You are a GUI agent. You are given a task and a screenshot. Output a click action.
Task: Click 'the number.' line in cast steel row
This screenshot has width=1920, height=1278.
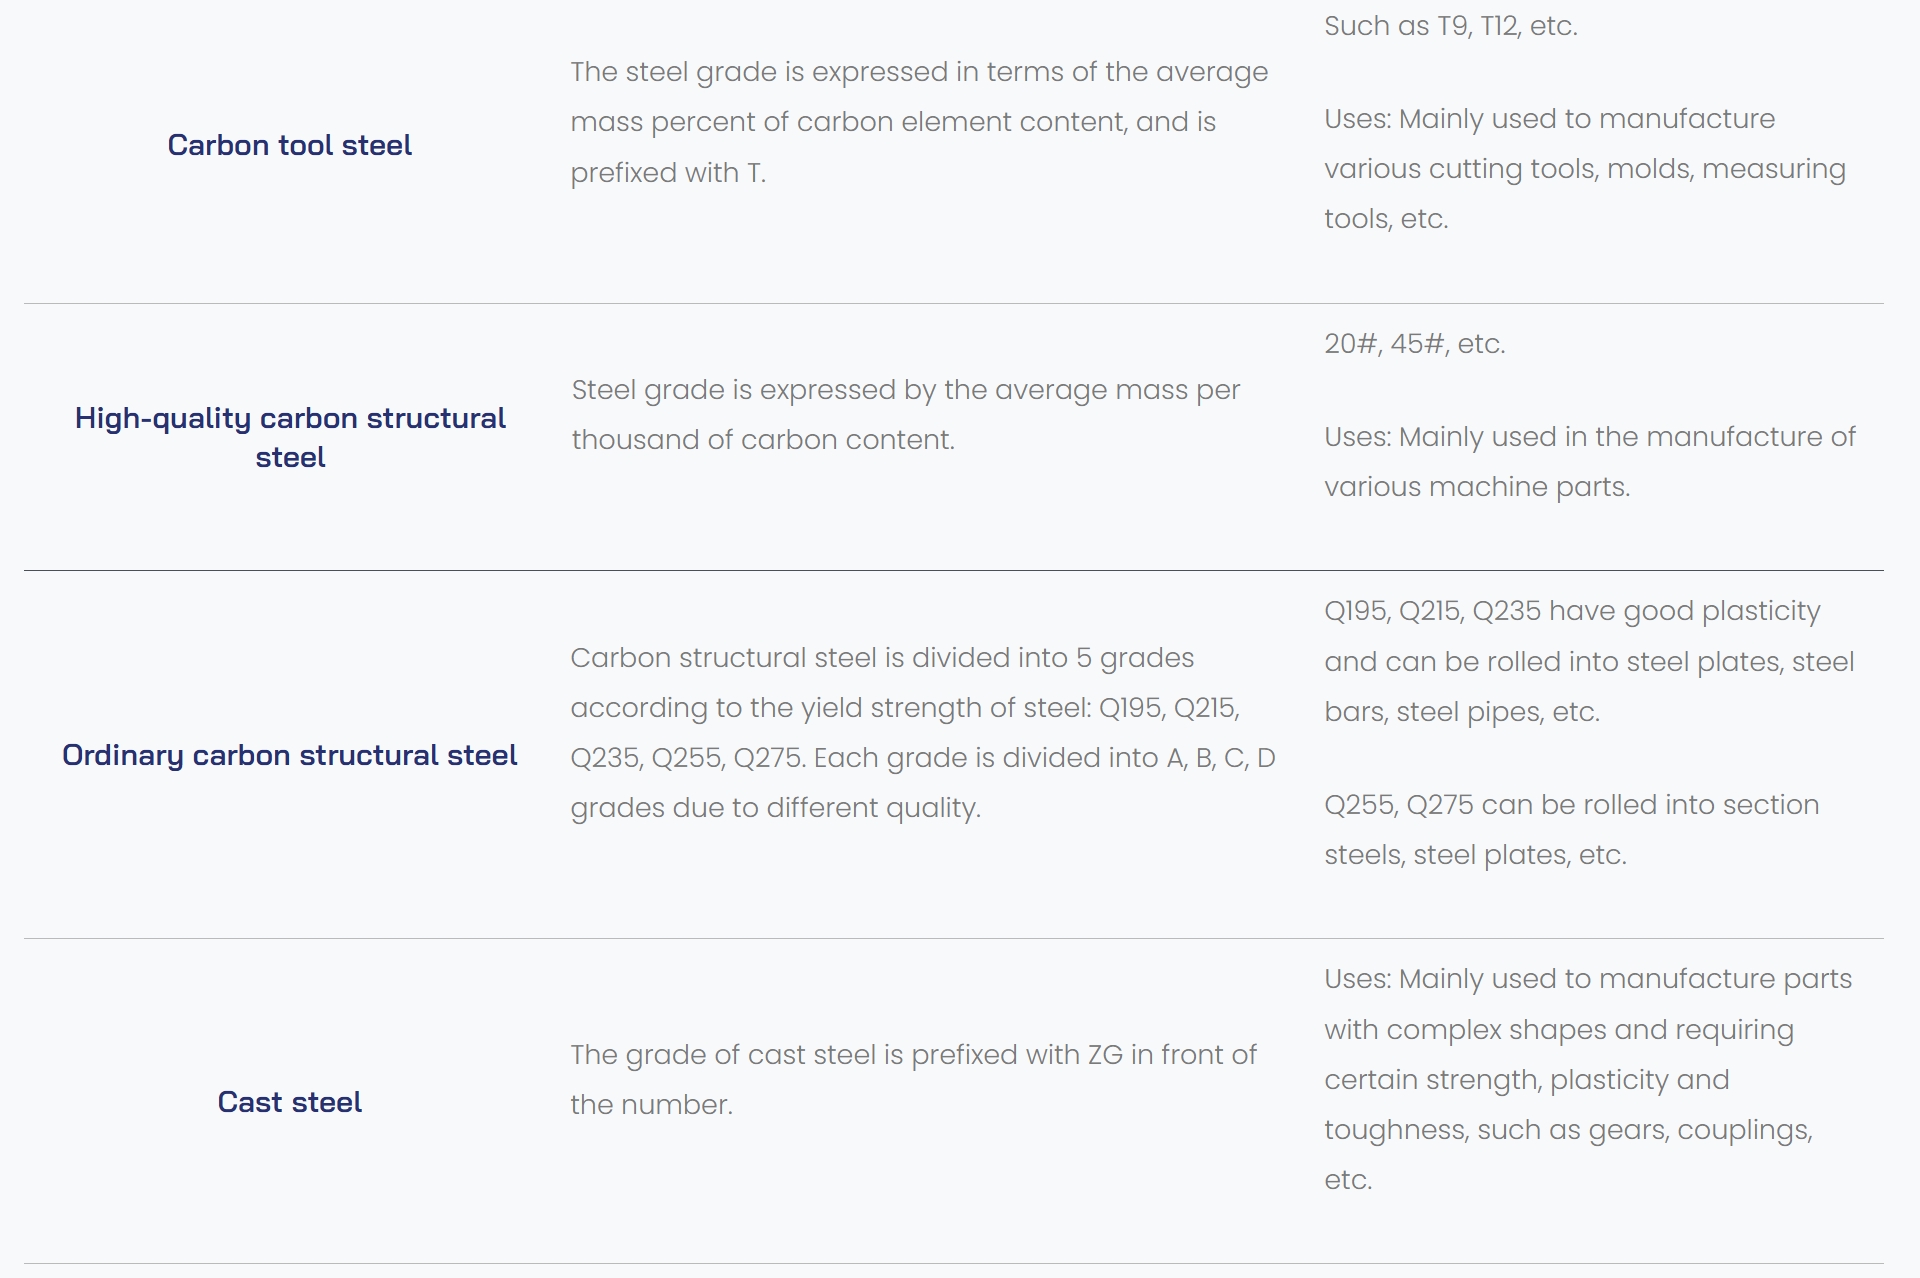point(651,1105)
